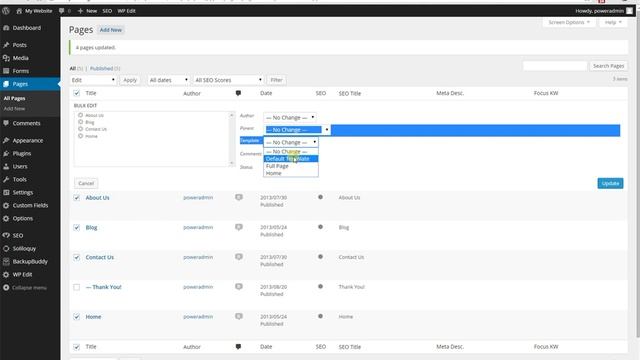Open Add New under Pages submenu
Screen dimensions: 640x360
[x=14, y=109]
